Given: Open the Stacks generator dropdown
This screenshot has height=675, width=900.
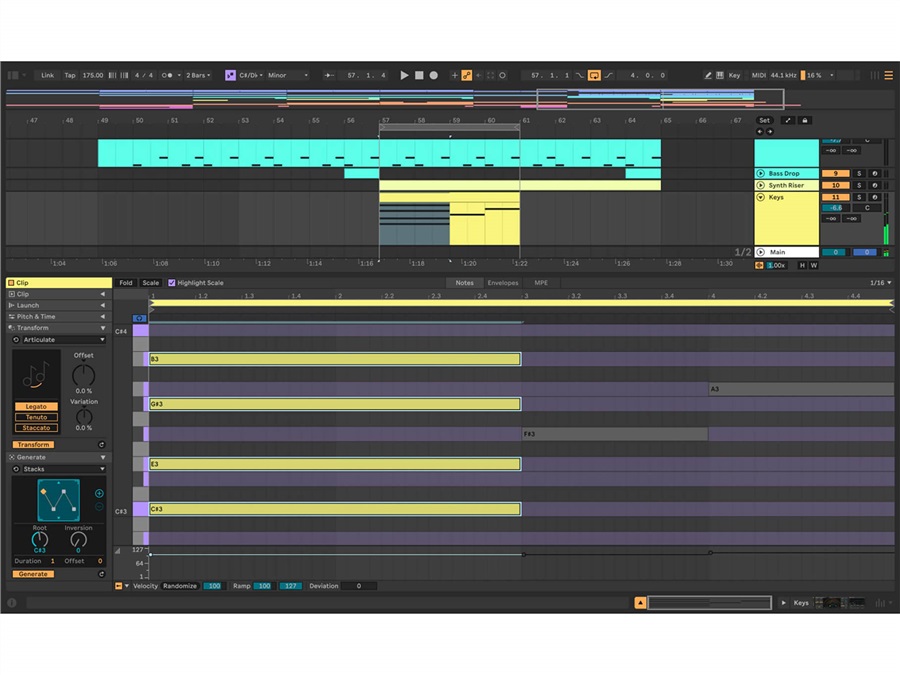Looking at the screenshot, I should [x=60, y=469].
